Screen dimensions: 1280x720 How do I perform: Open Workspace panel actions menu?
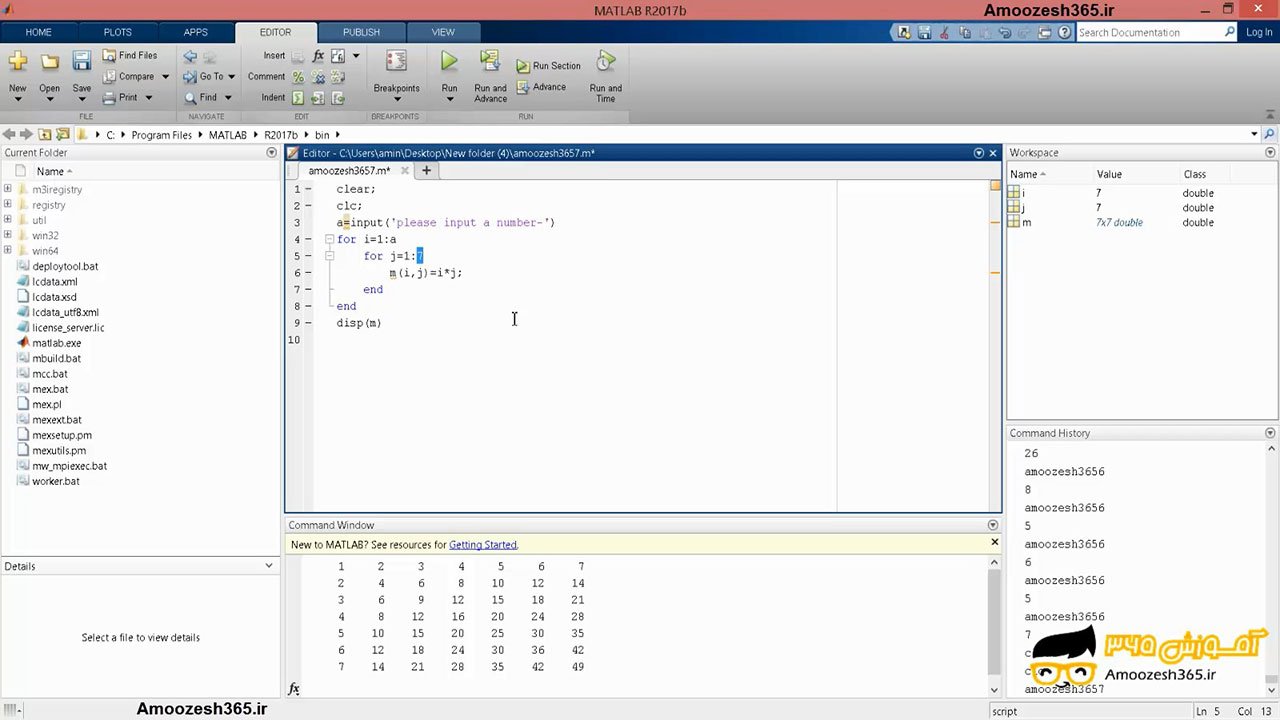[x=1270, y=153]
